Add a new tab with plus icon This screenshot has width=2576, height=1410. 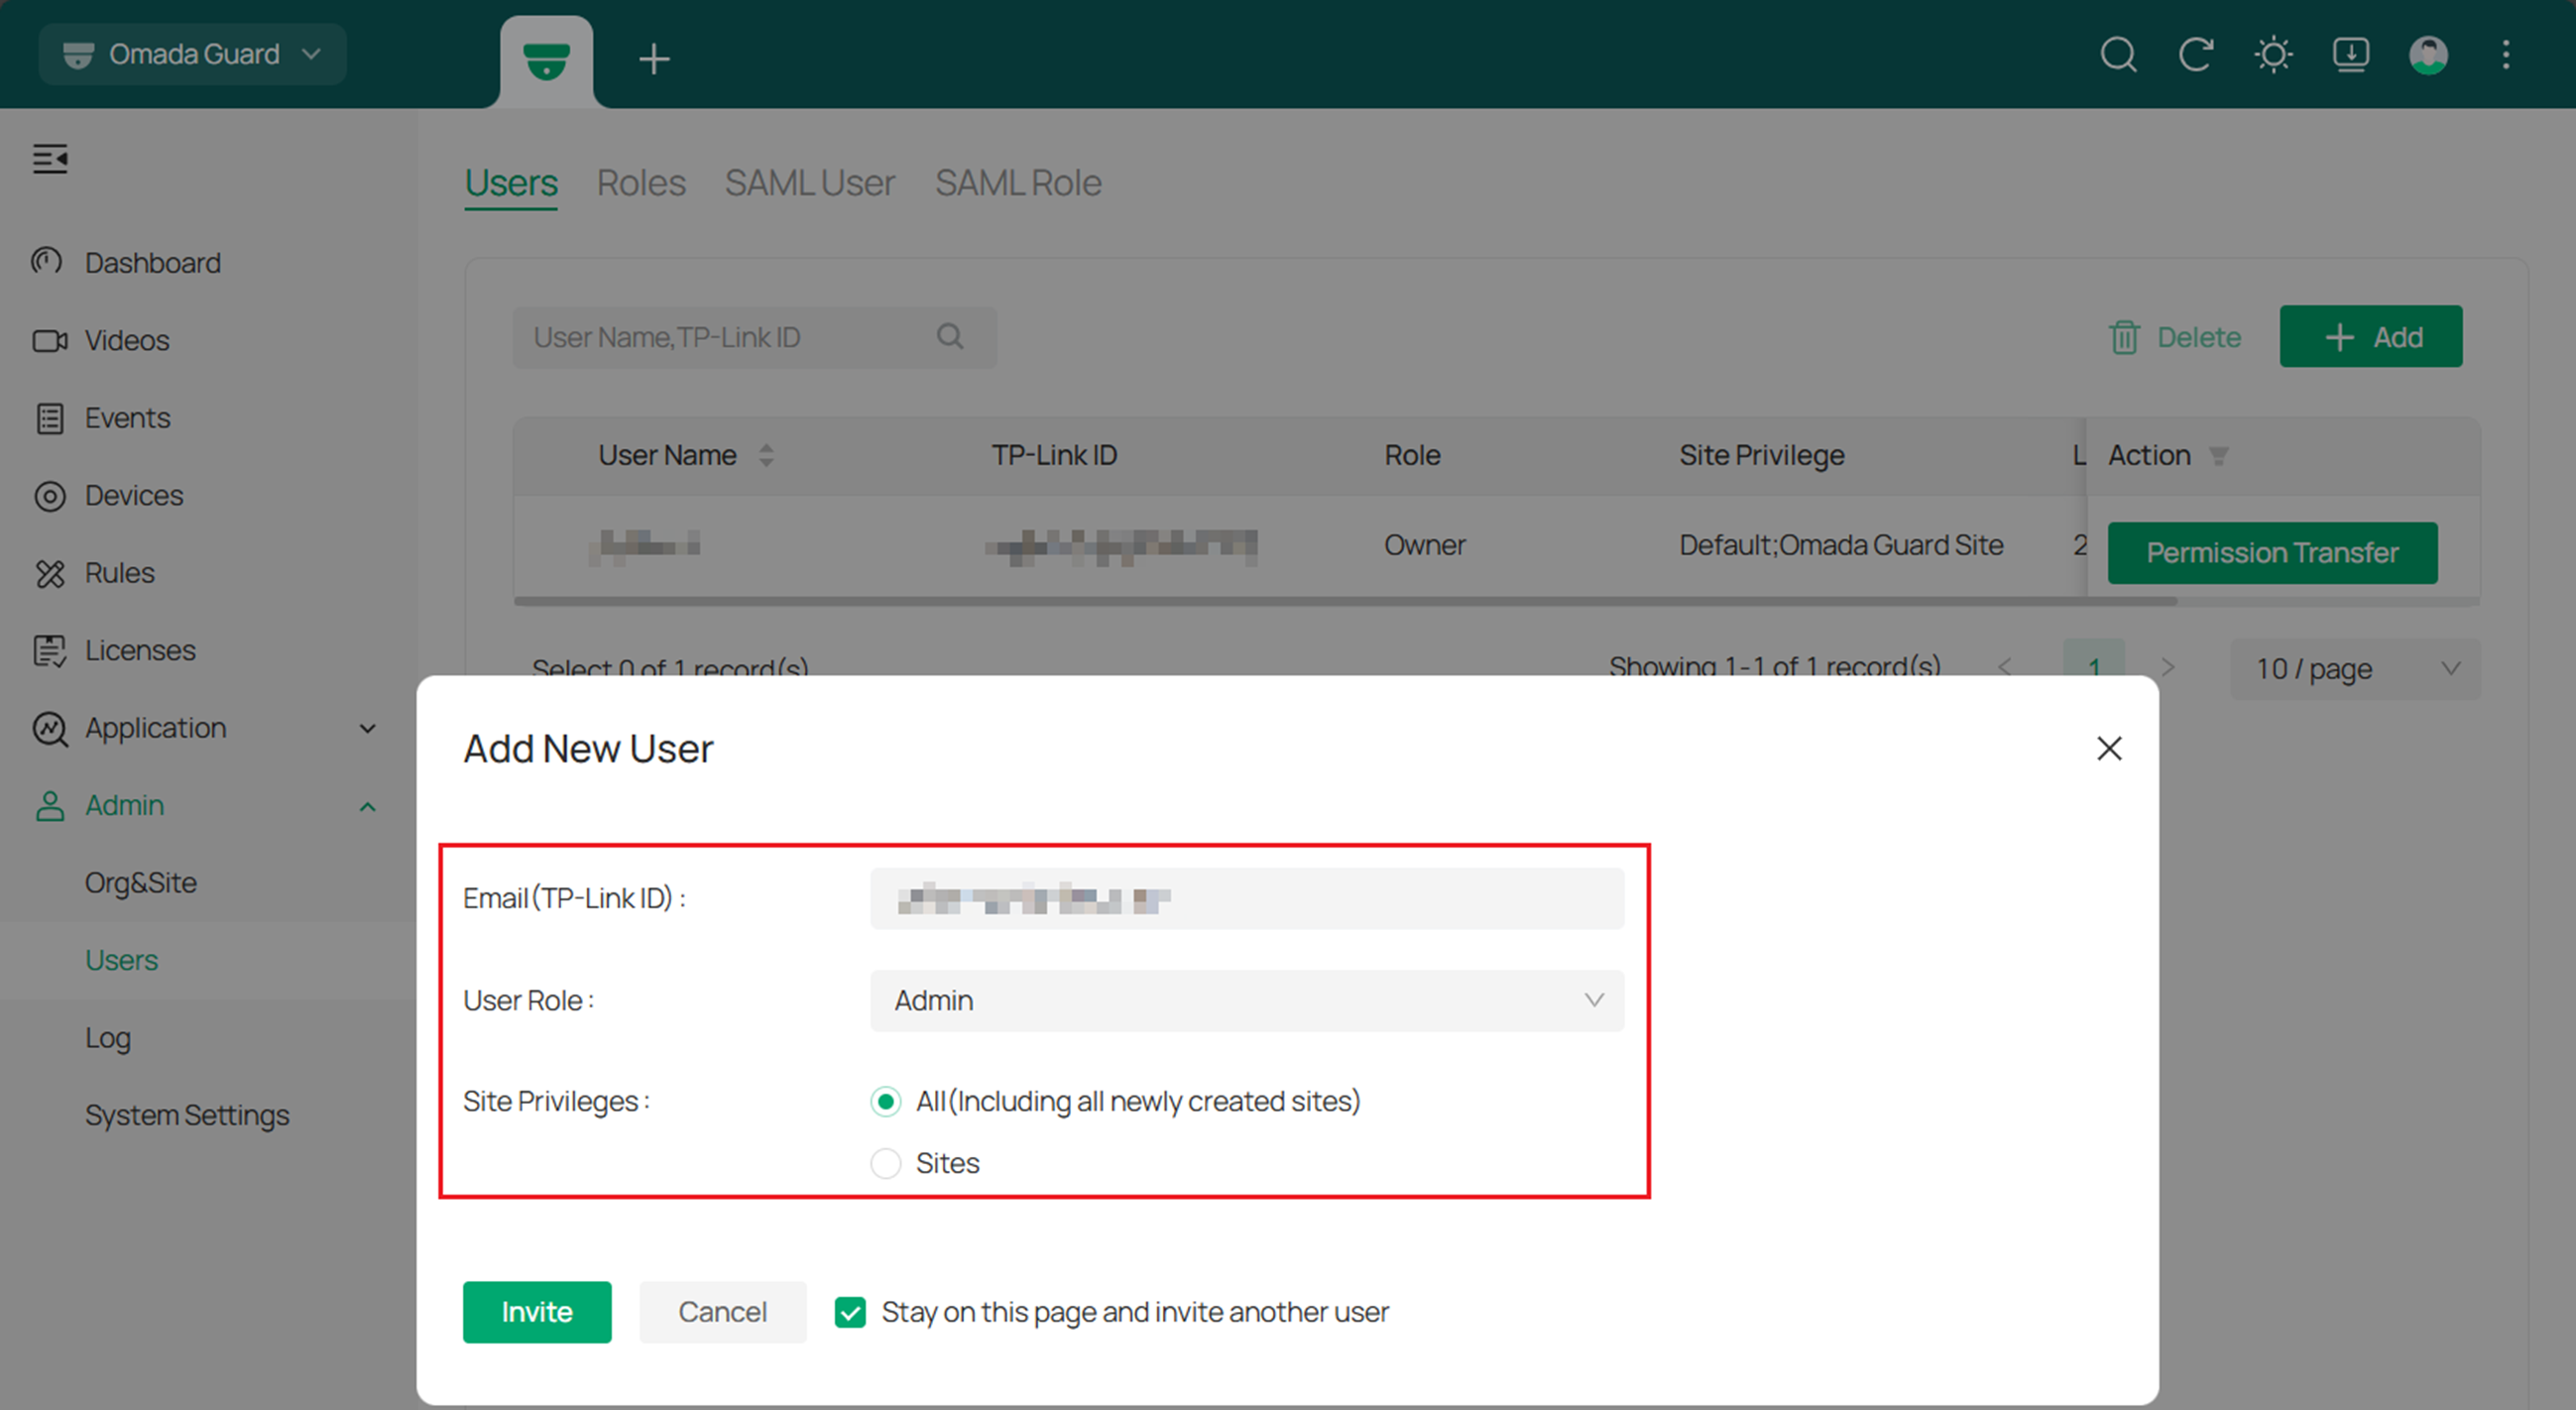[654, 59]
